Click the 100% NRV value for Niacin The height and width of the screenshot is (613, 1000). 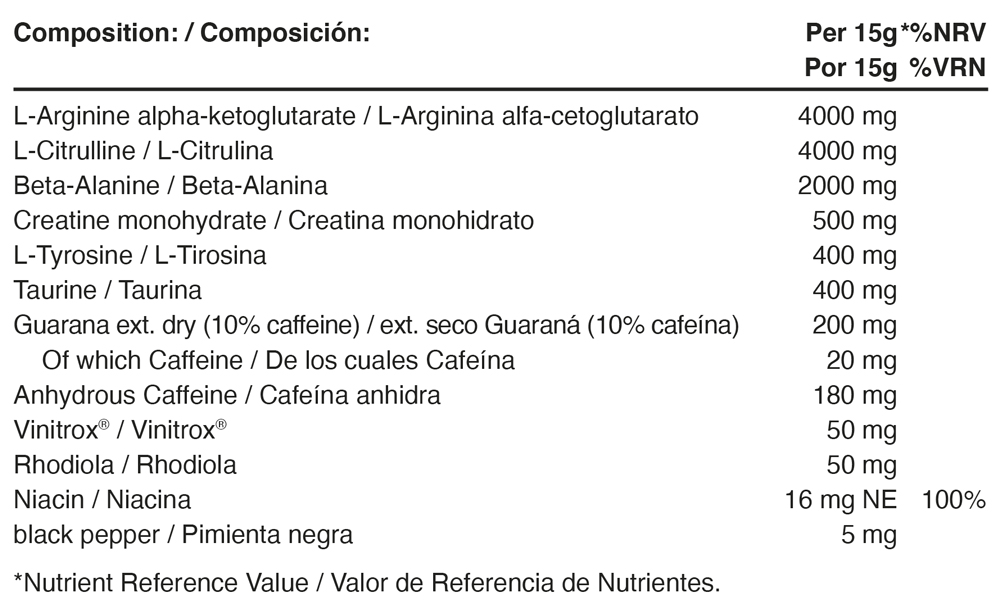pyautogui.click(x=955, y=499)
